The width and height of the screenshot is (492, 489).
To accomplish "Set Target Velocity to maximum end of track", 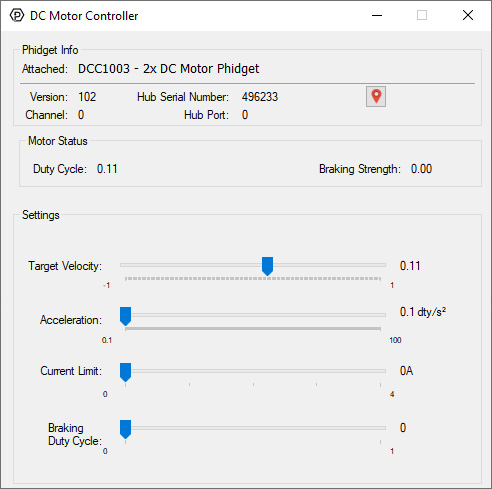I will pos(380,265).
